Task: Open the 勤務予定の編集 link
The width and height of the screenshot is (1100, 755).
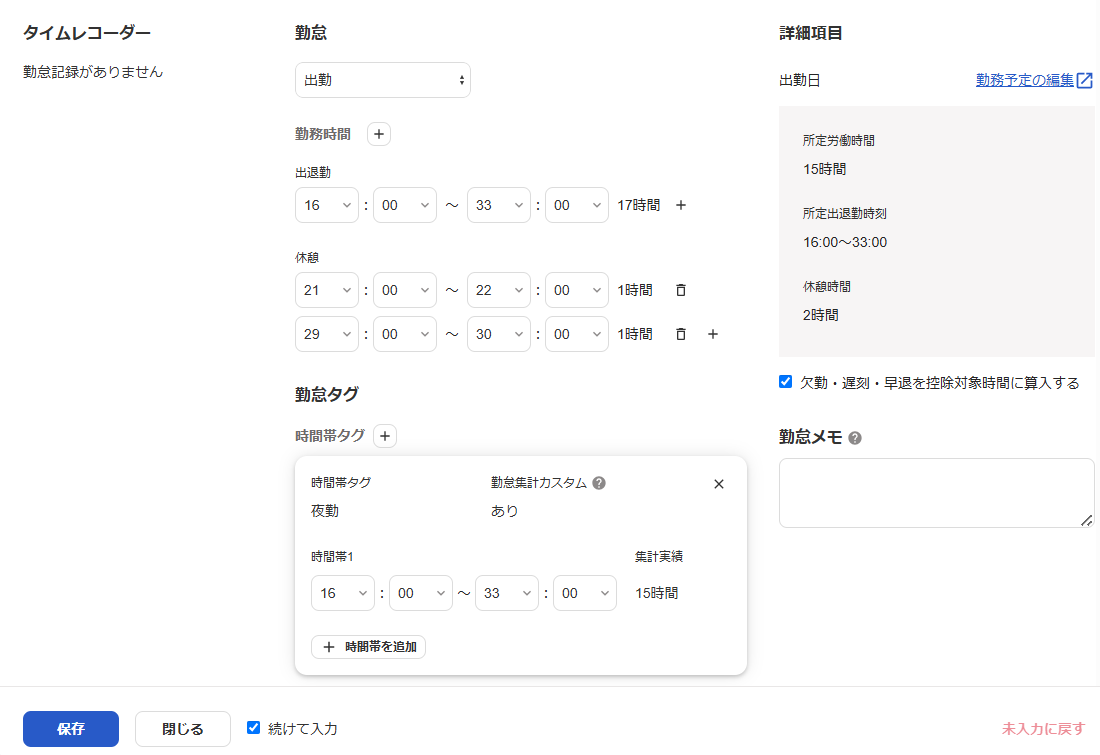Action: (x=1024, y=80)
